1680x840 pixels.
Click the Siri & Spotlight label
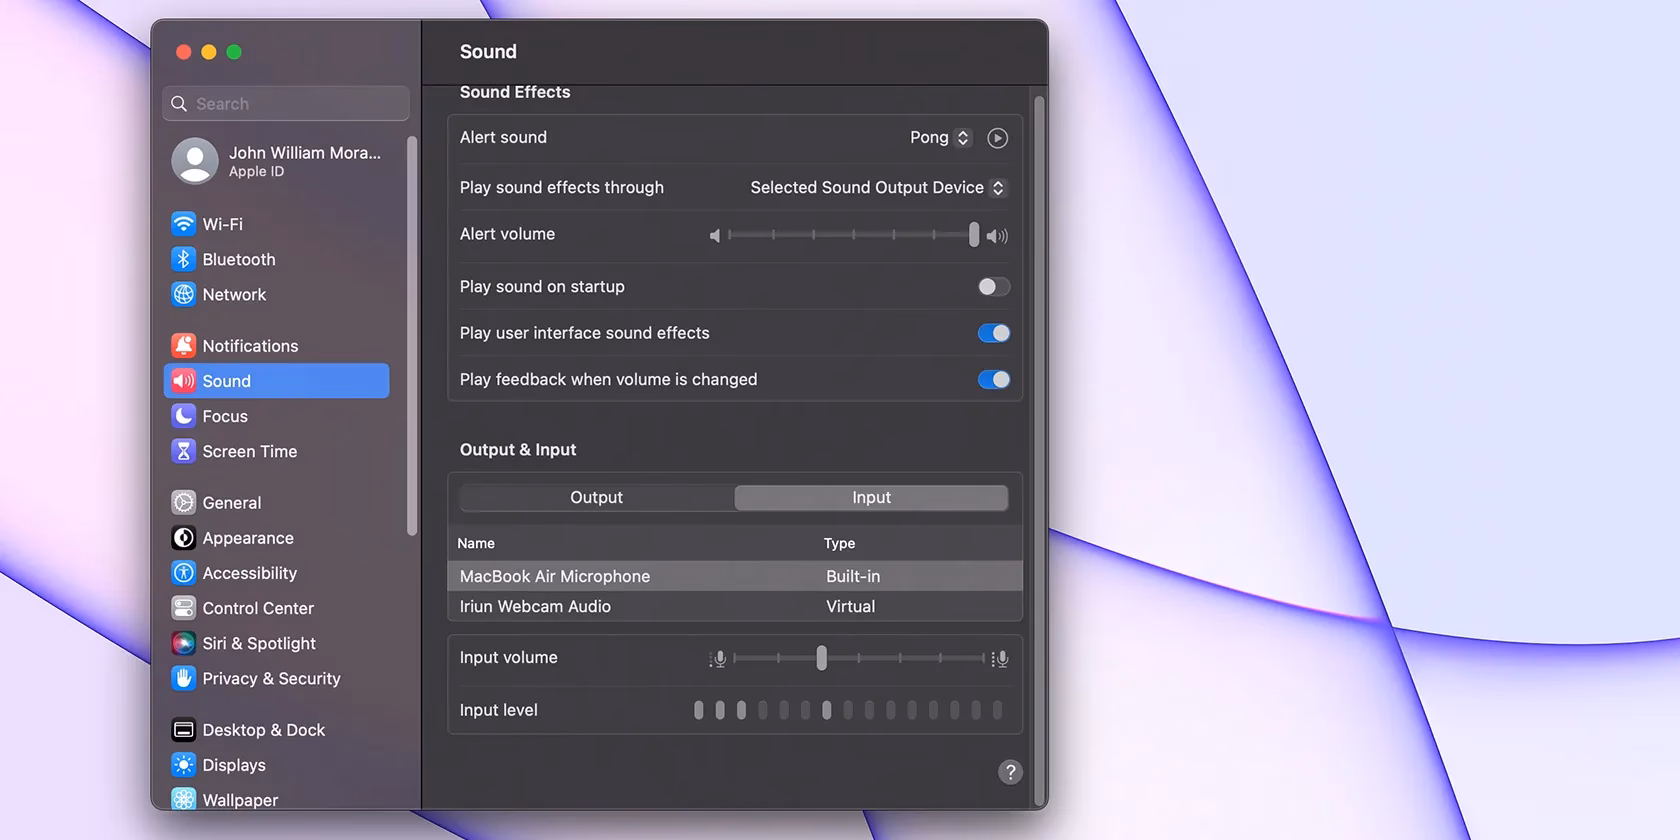pyautogui.click(x=259, y=643)
